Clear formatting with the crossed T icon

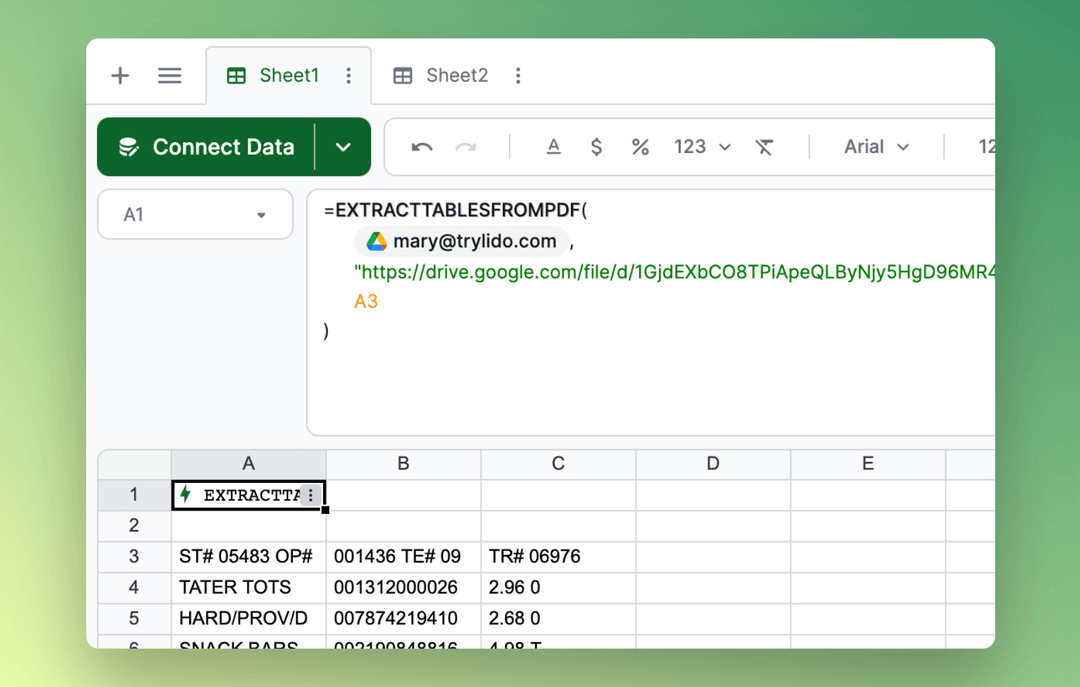coord(764,147)
